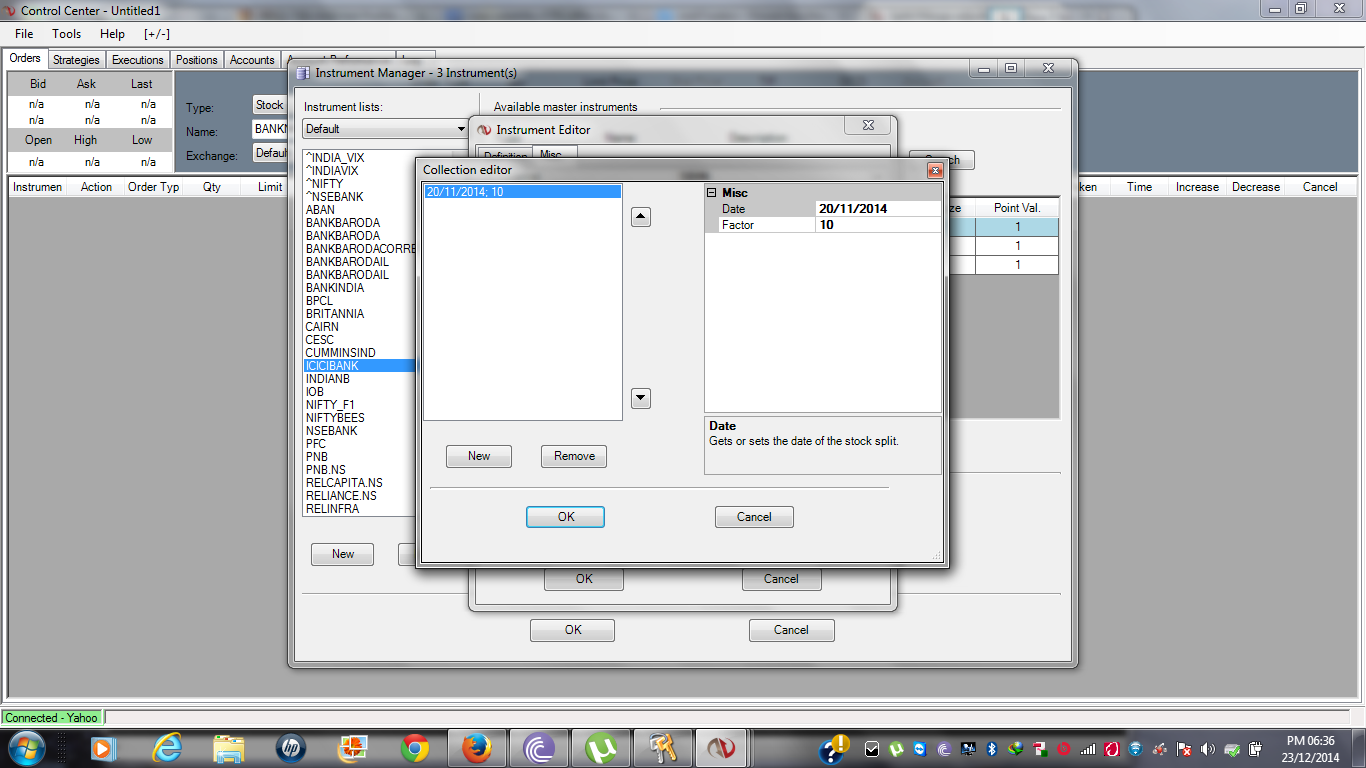
Task: Launch Windows Media Player from the taskbar
Action: point(103,748)
